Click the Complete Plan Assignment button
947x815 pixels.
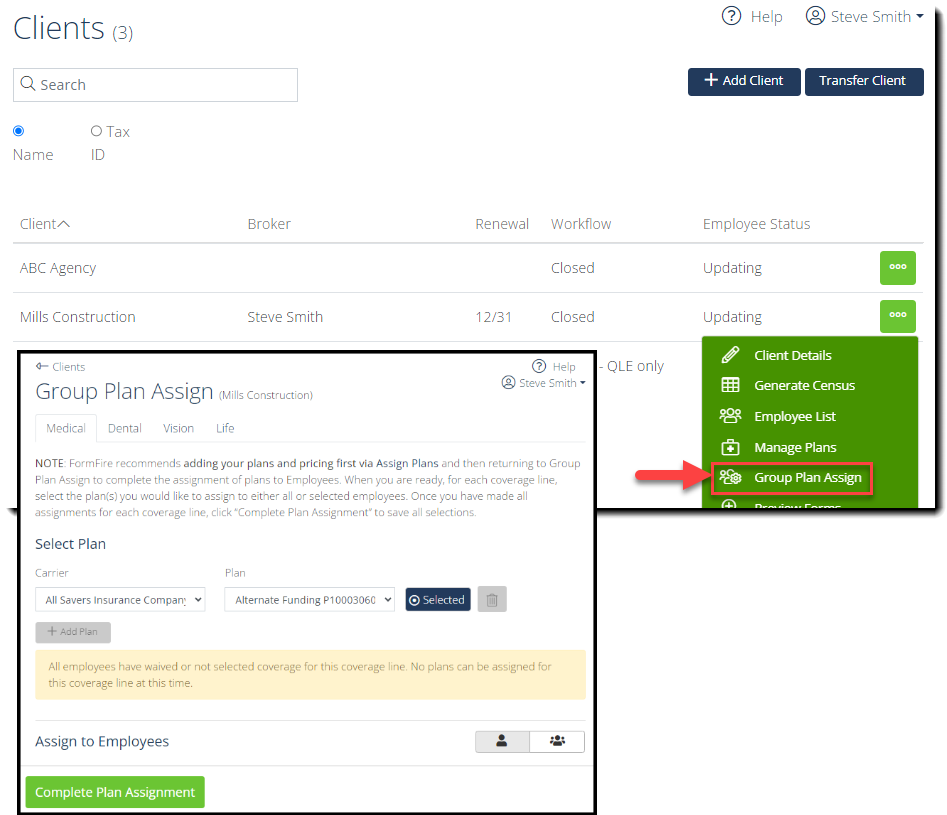114,791
